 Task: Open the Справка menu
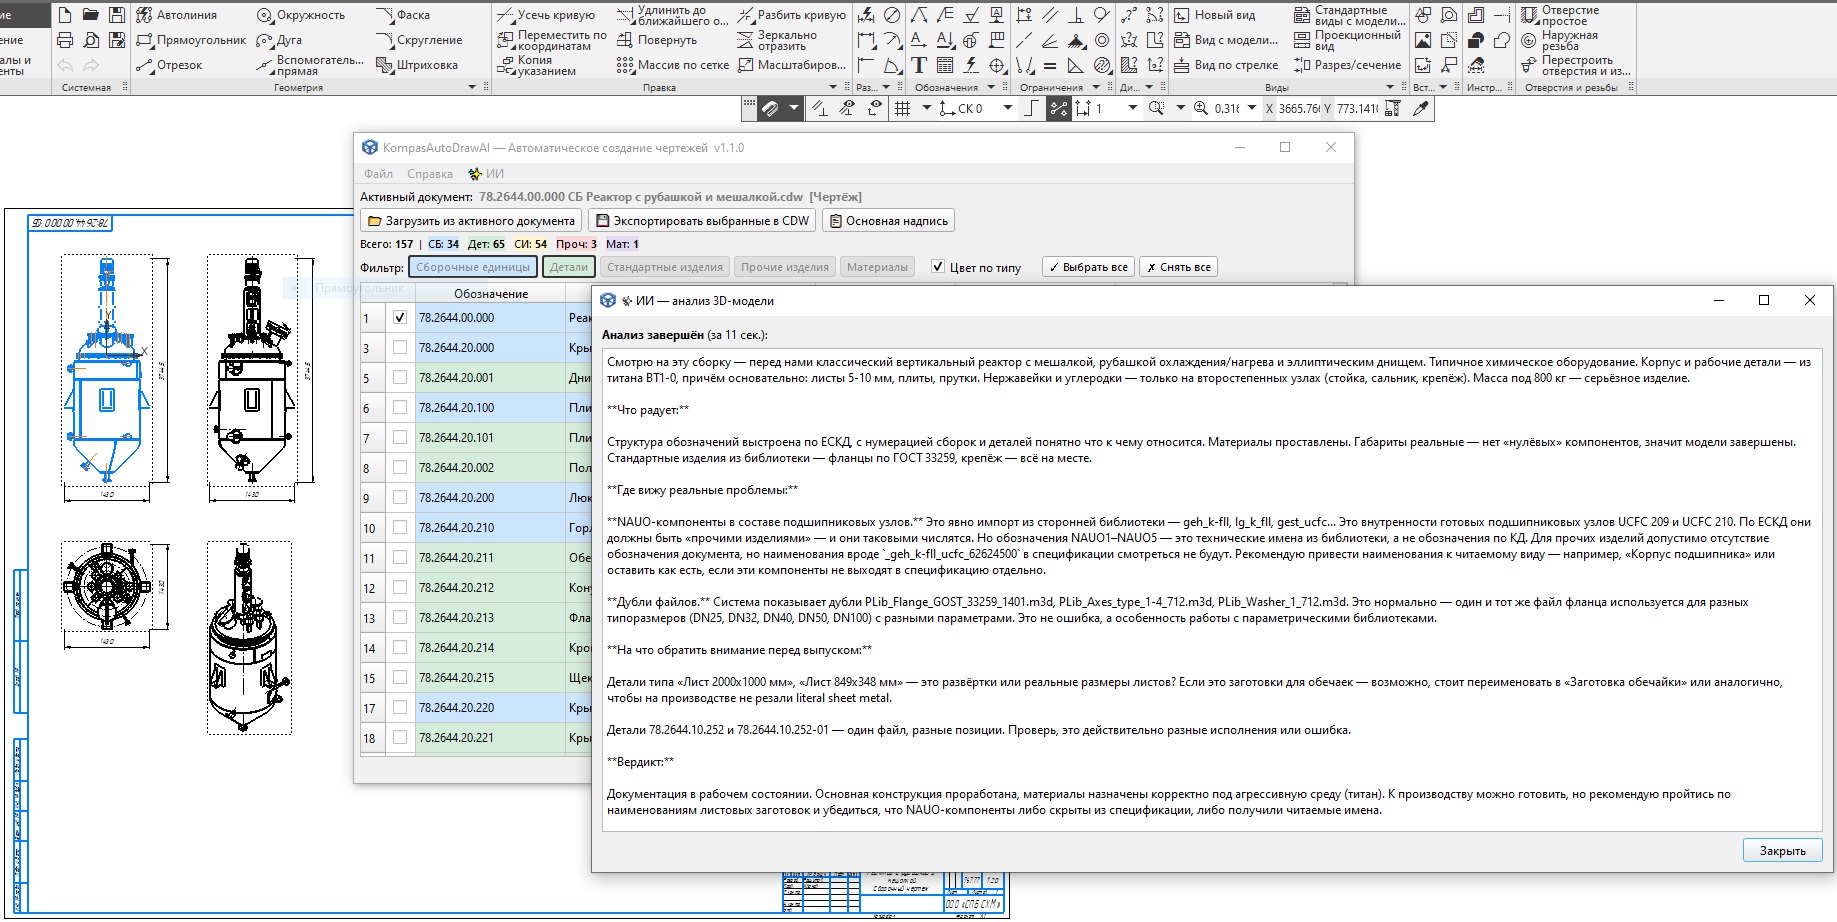(x=429, y=174)
